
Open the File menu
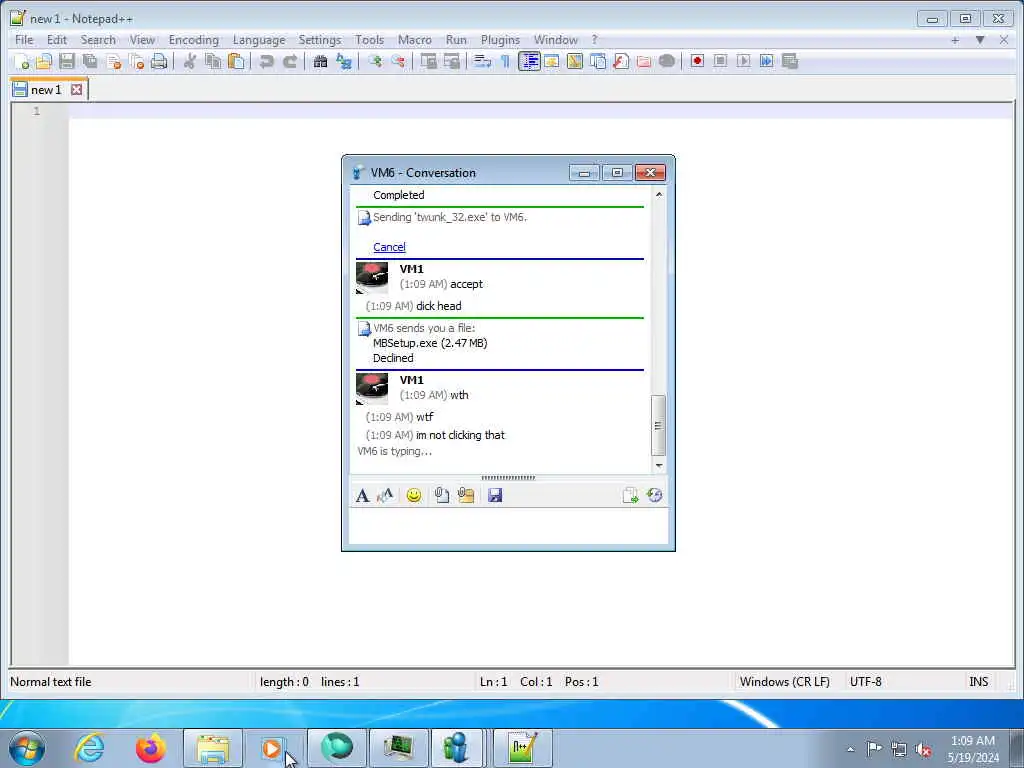(24, 40)
